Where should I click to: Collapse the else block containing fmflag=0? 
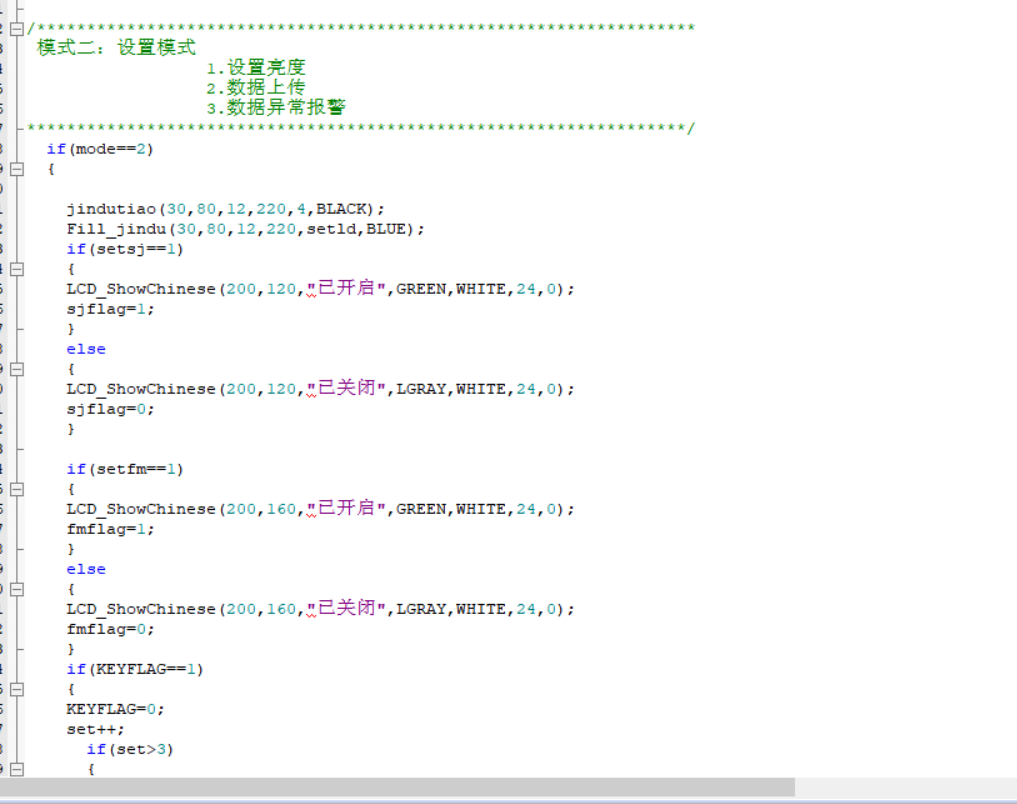(x=16, y=589)
